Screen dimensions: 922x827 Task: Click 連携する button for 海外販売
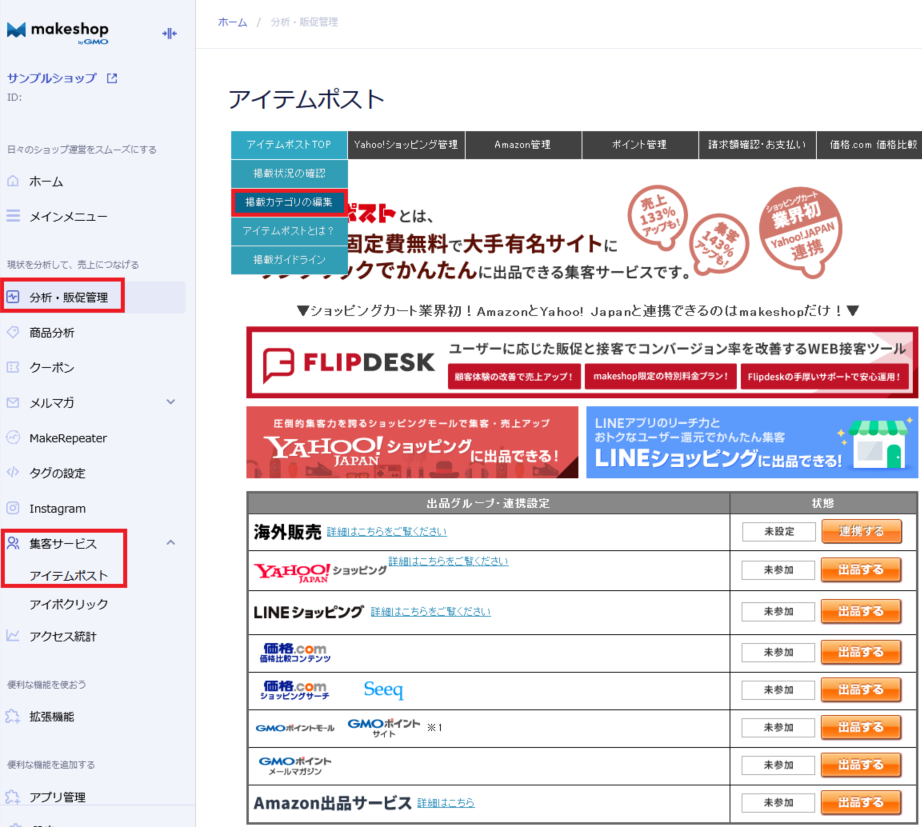(x=861, y=532)
